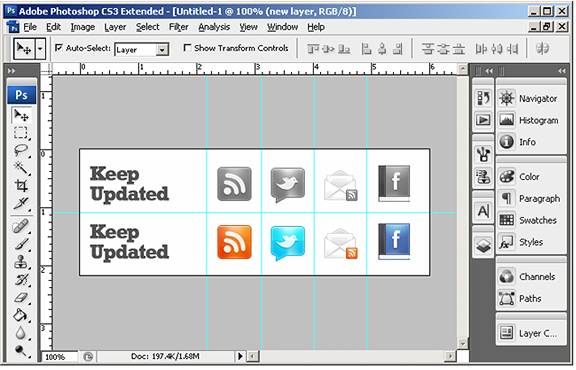Open the Character panel icon
The image size is (576, 370).
point(483,211)
